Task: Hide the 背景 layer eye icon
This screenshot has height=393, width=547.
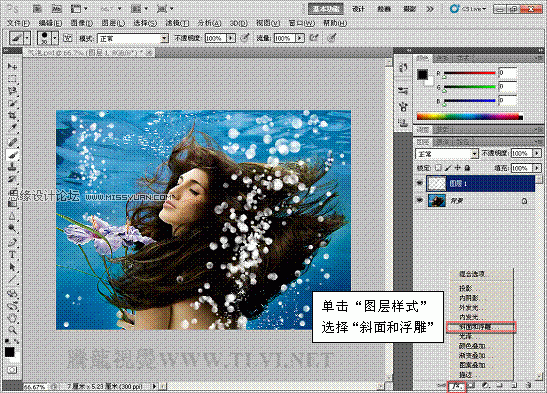Action: coord(420,201)
